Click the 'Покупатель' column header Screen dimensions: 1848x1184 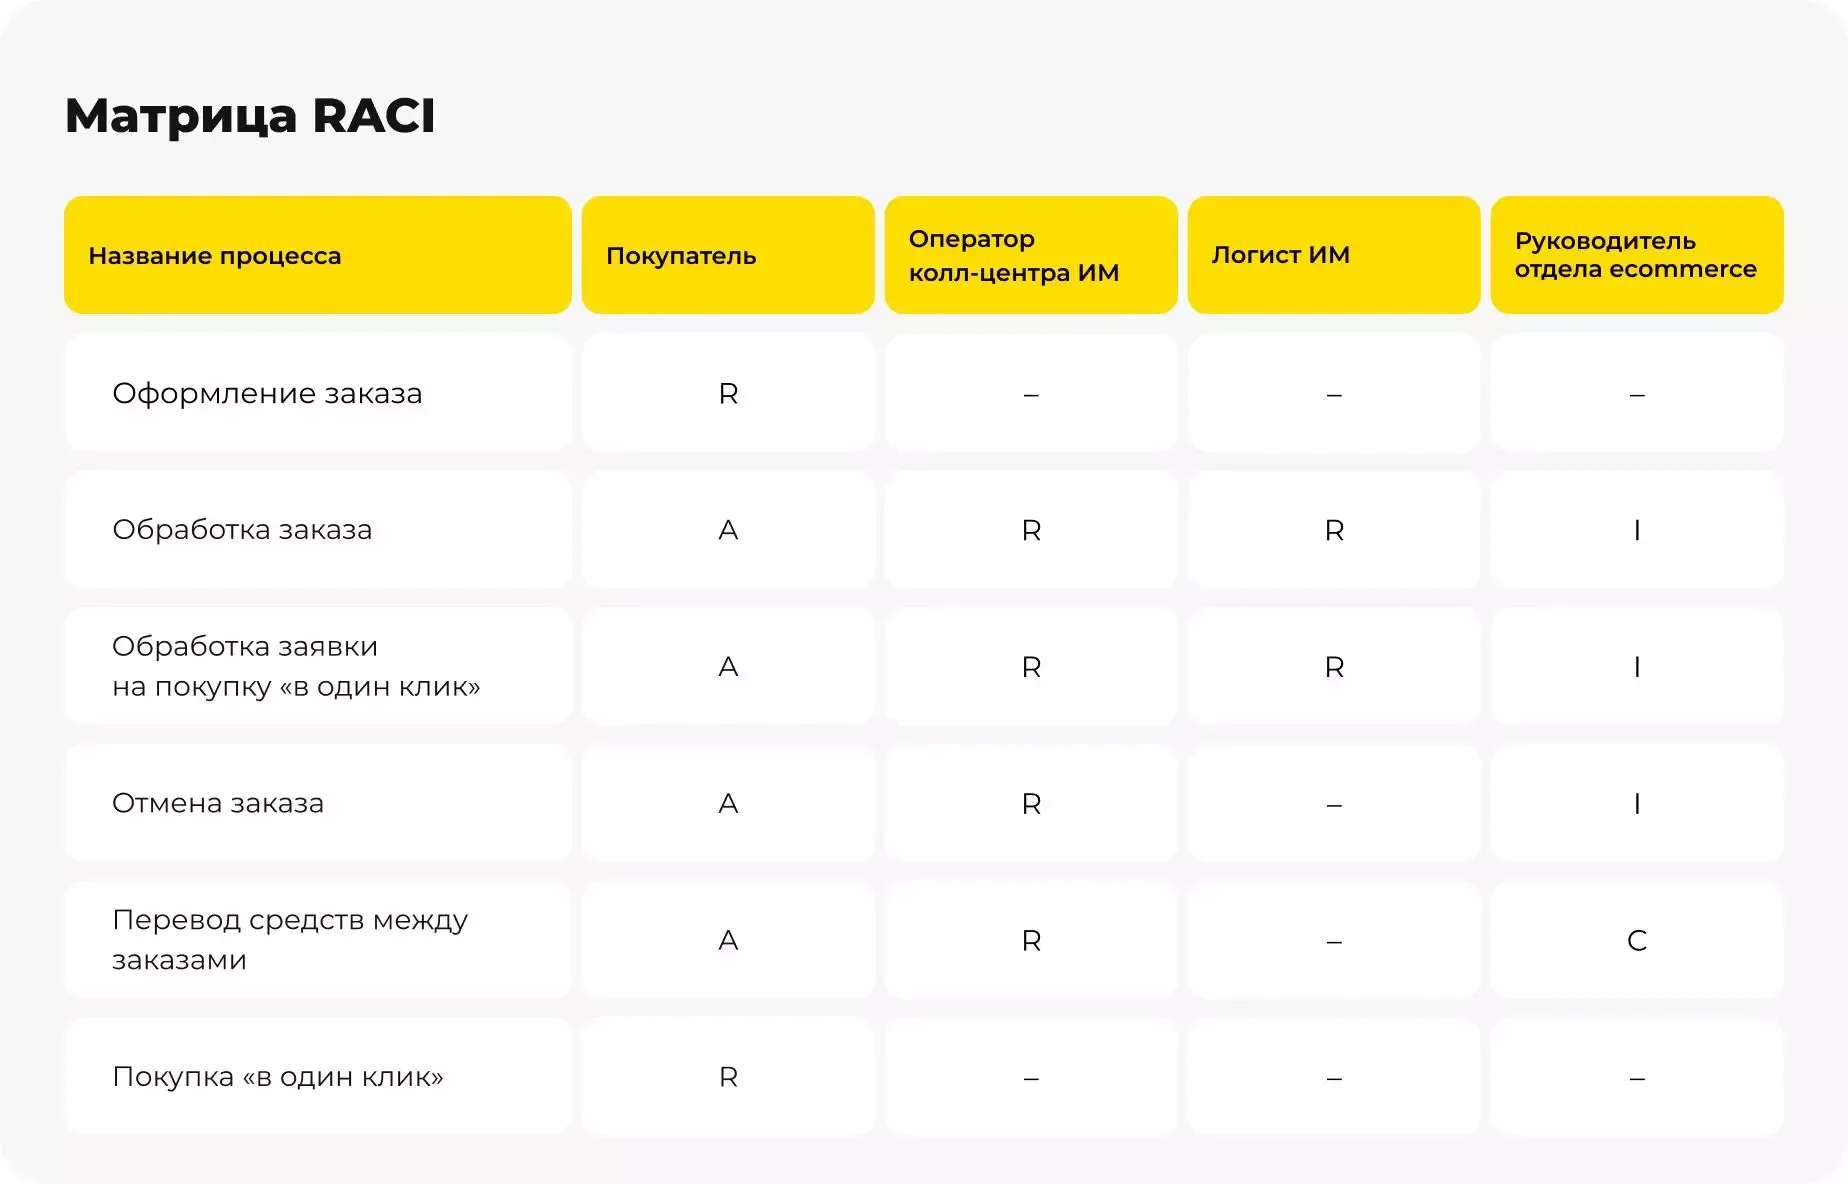[x=681, y=256]
